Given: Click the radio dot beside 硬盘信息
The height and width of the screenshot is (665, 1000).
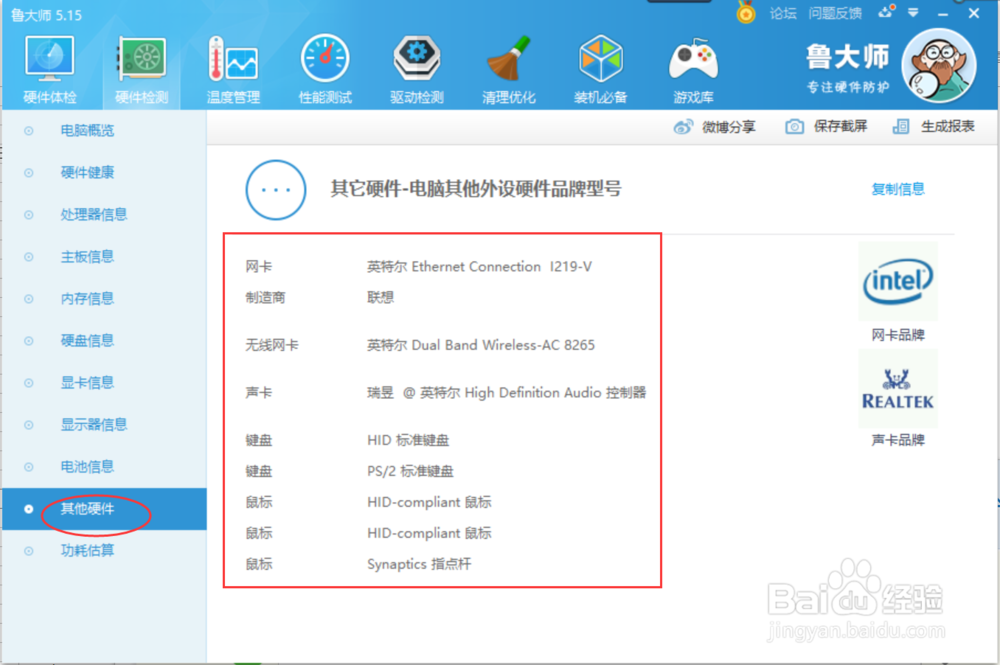Looking at the screenshot, I should [x=29, y=341].
